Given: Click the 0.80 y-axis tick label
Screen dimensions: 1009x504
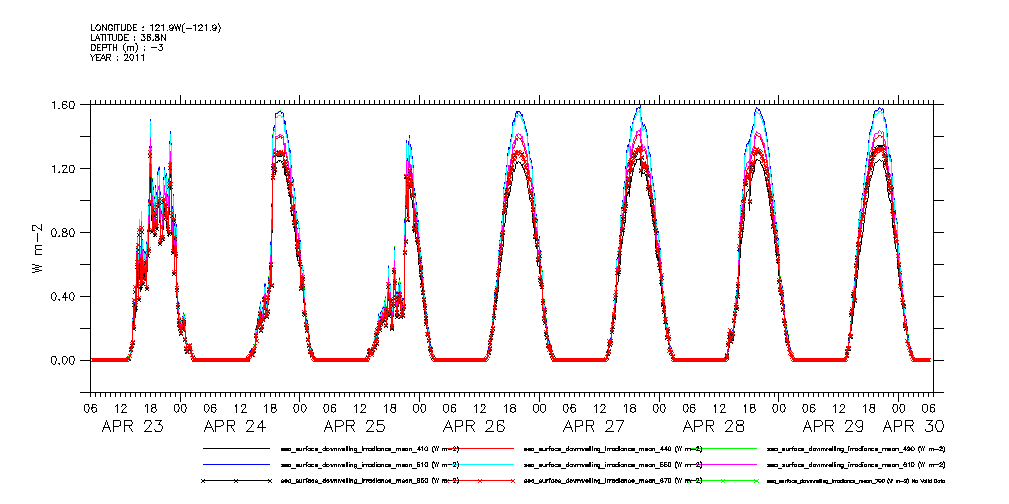Looking at the screenshot, I should (64, 232).
